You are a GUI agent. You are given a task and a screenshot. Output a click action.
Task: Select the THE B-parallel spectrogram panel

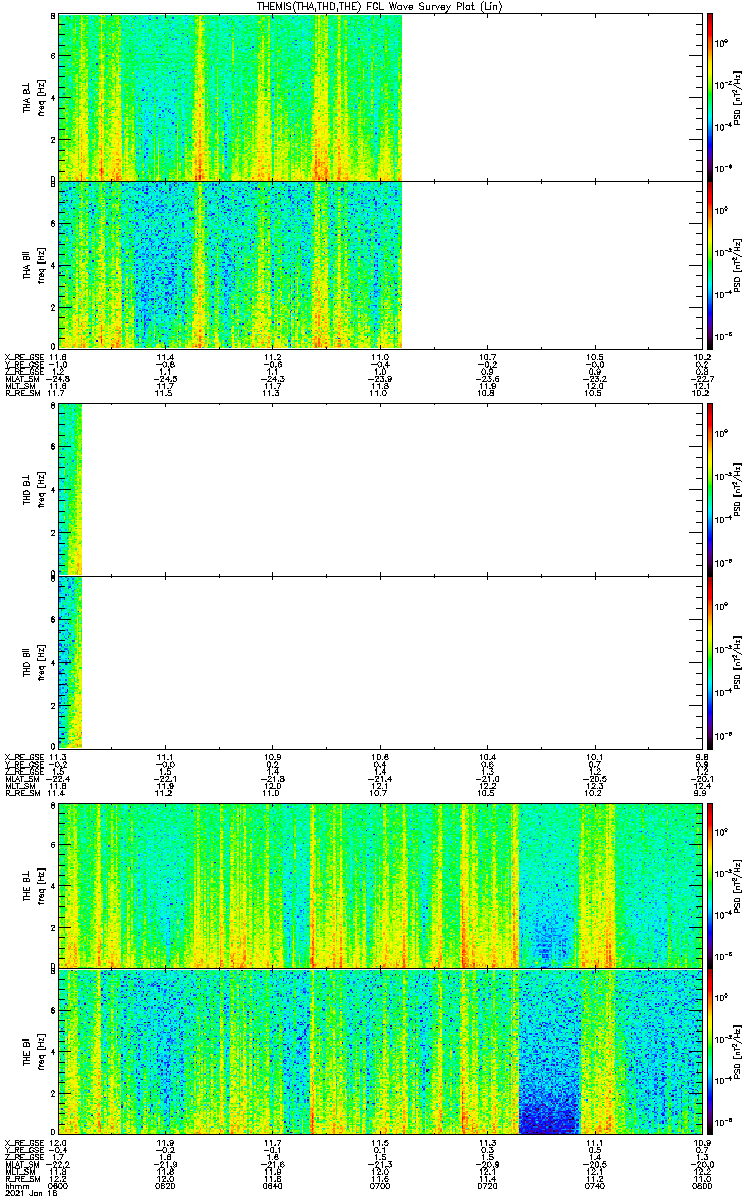[380, 1051]
